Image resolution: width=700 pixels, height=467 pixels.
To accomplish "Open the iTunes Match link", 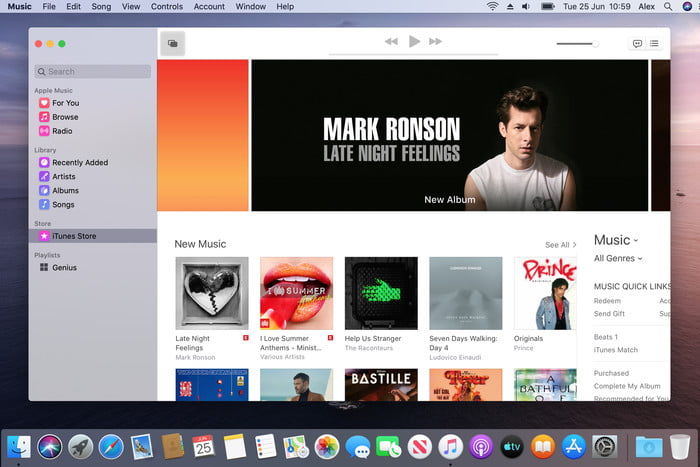I will pos(616,350).
